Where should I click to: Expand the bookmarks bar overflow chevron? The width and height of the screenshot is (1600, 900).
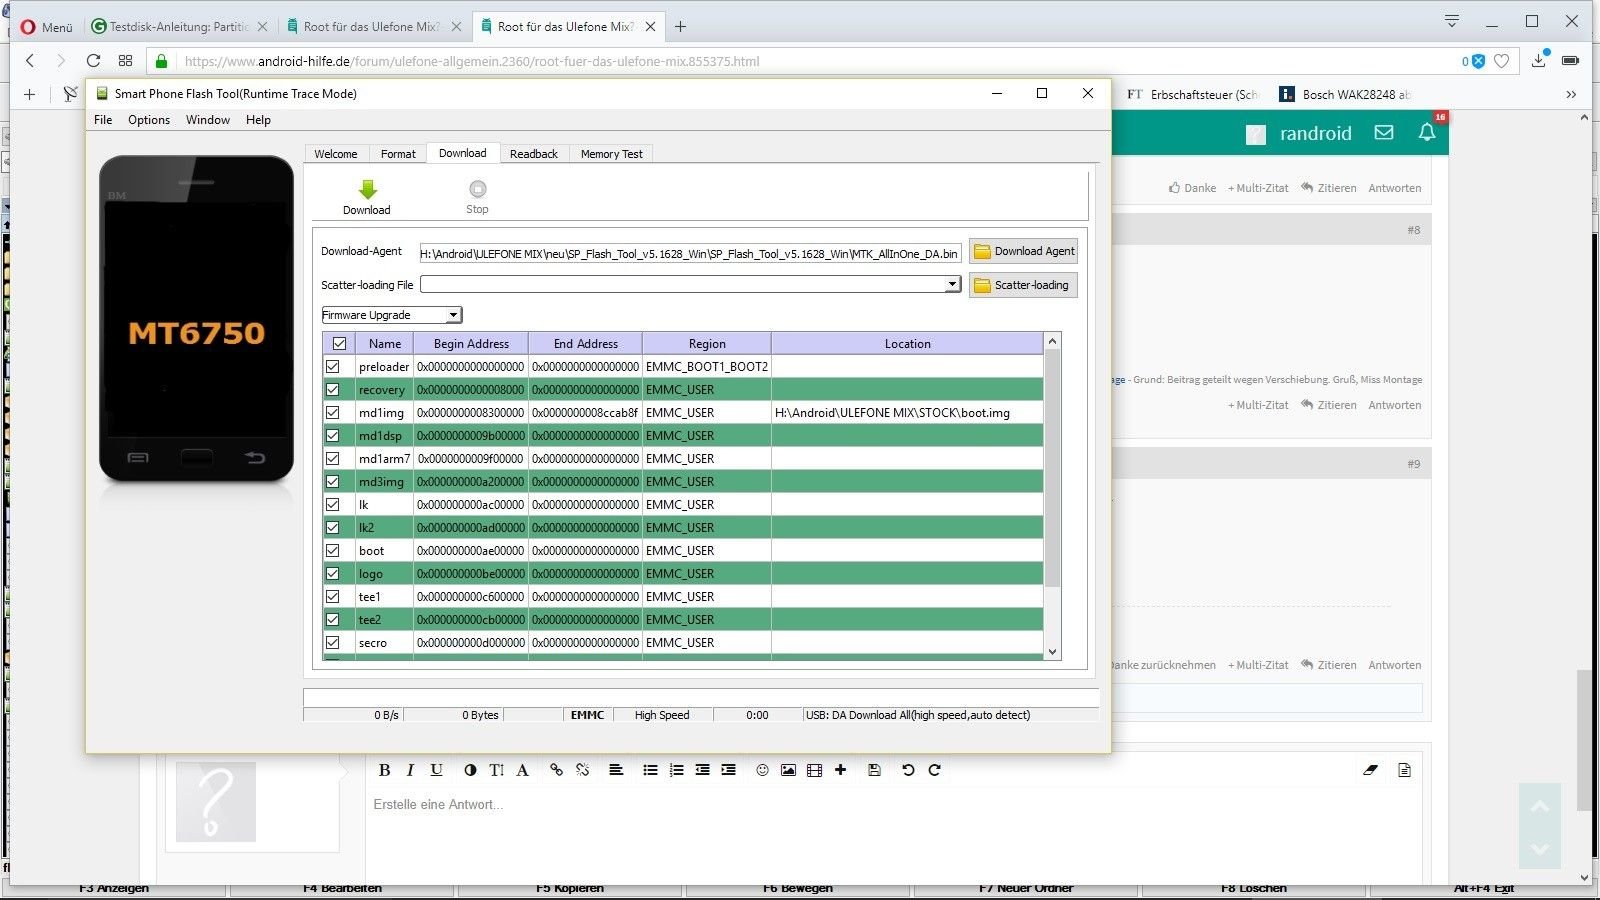(1571, 94)
